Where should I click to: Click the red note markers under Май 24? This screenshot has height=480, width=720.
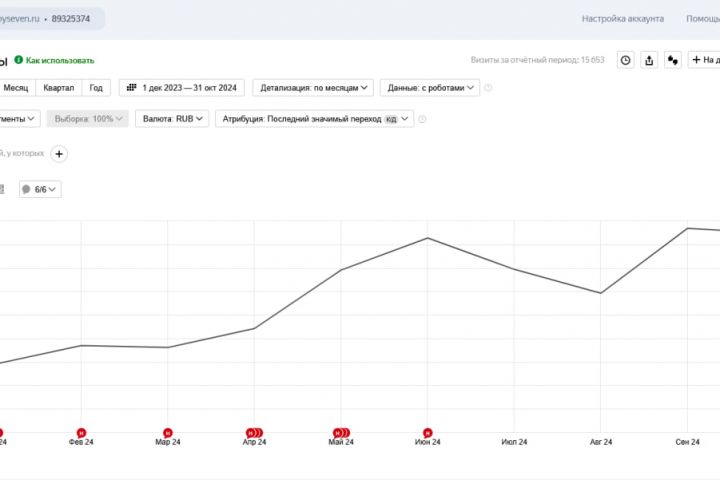[341, 433]
